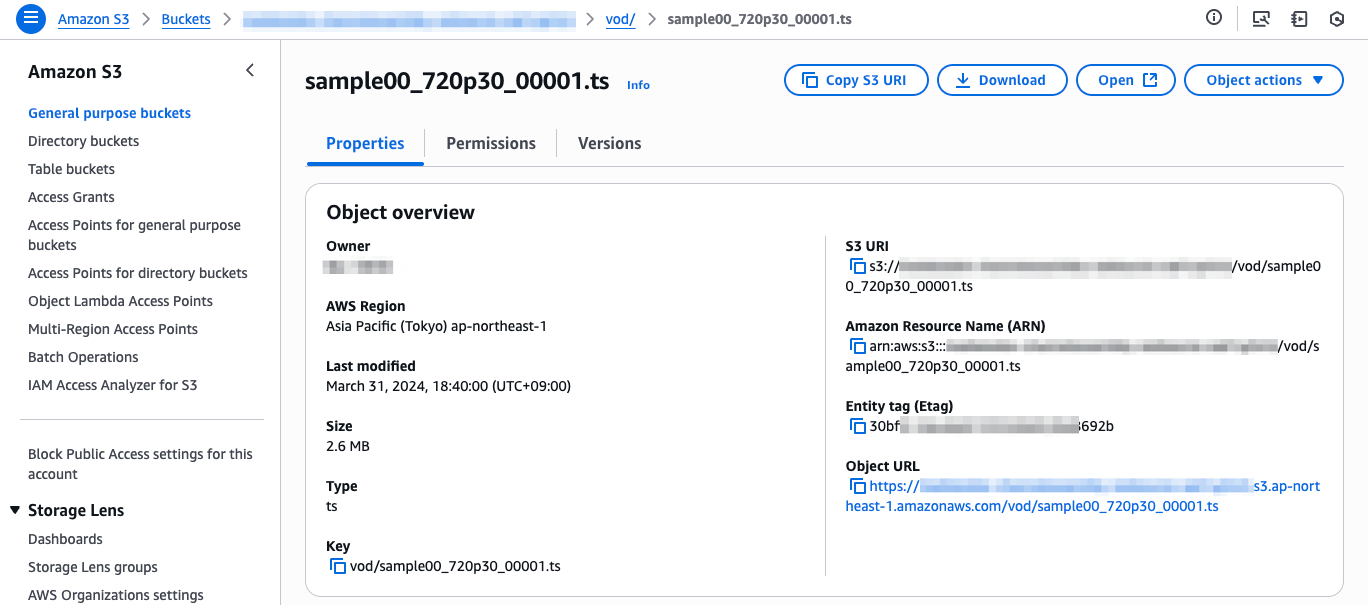Click the Entity tag (Etag) label
Viewport: 1368px width, 605px height.
[899, 406]
